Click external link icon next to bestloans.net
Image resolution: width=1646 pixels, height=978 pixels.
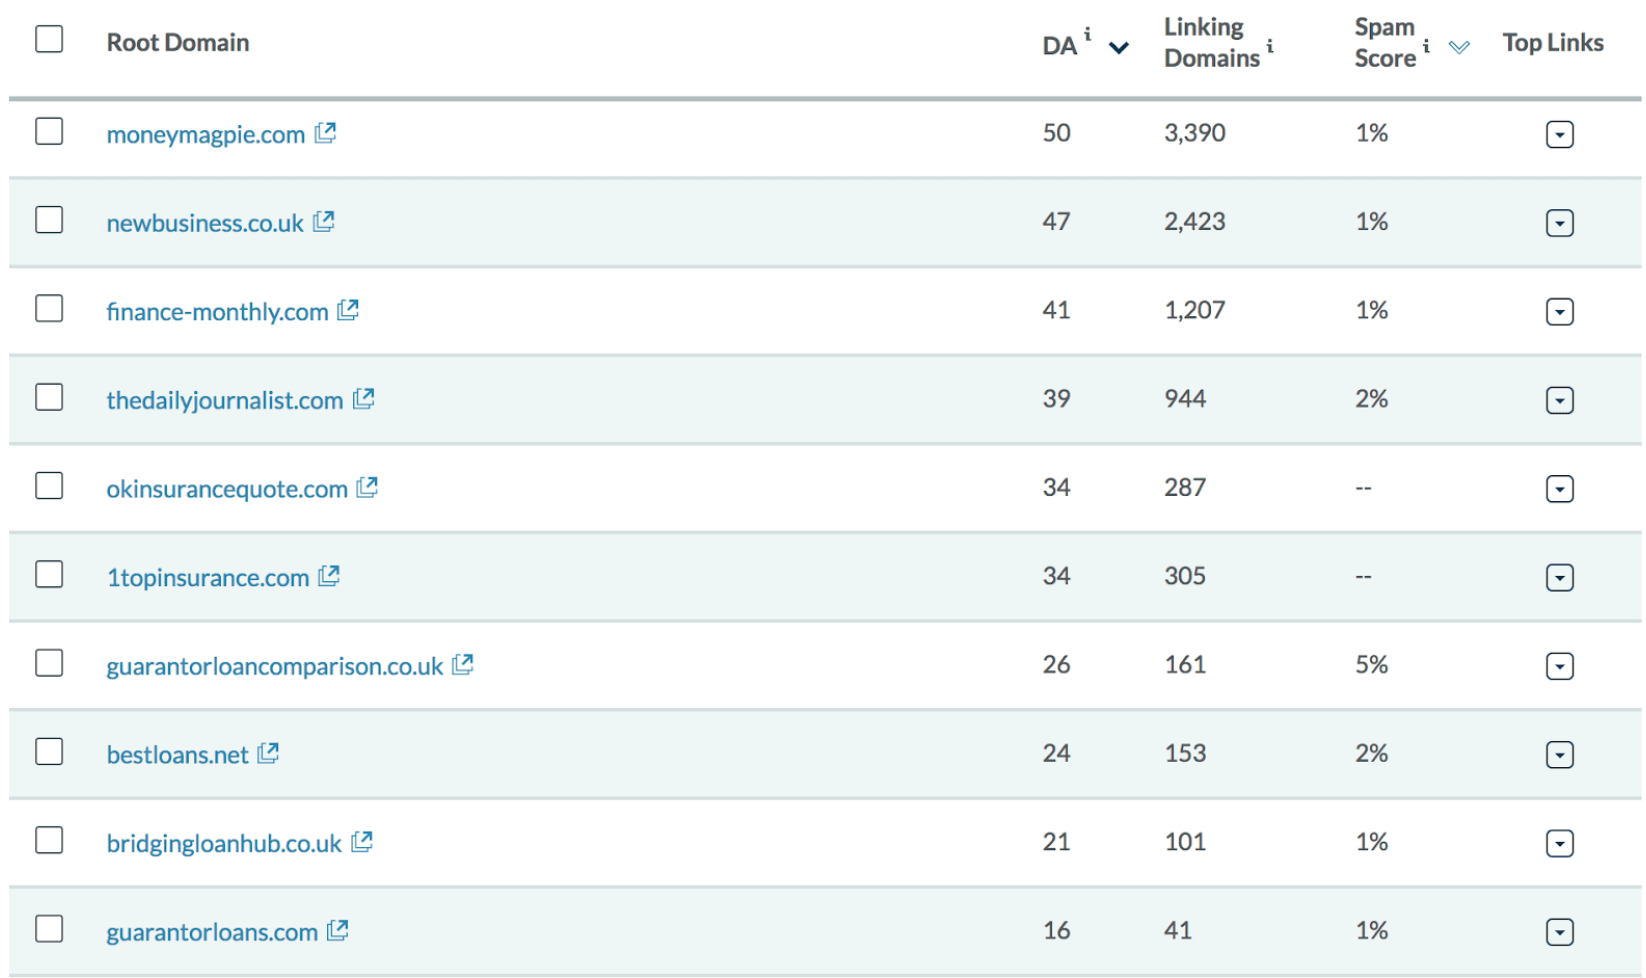tap(268, 753)
